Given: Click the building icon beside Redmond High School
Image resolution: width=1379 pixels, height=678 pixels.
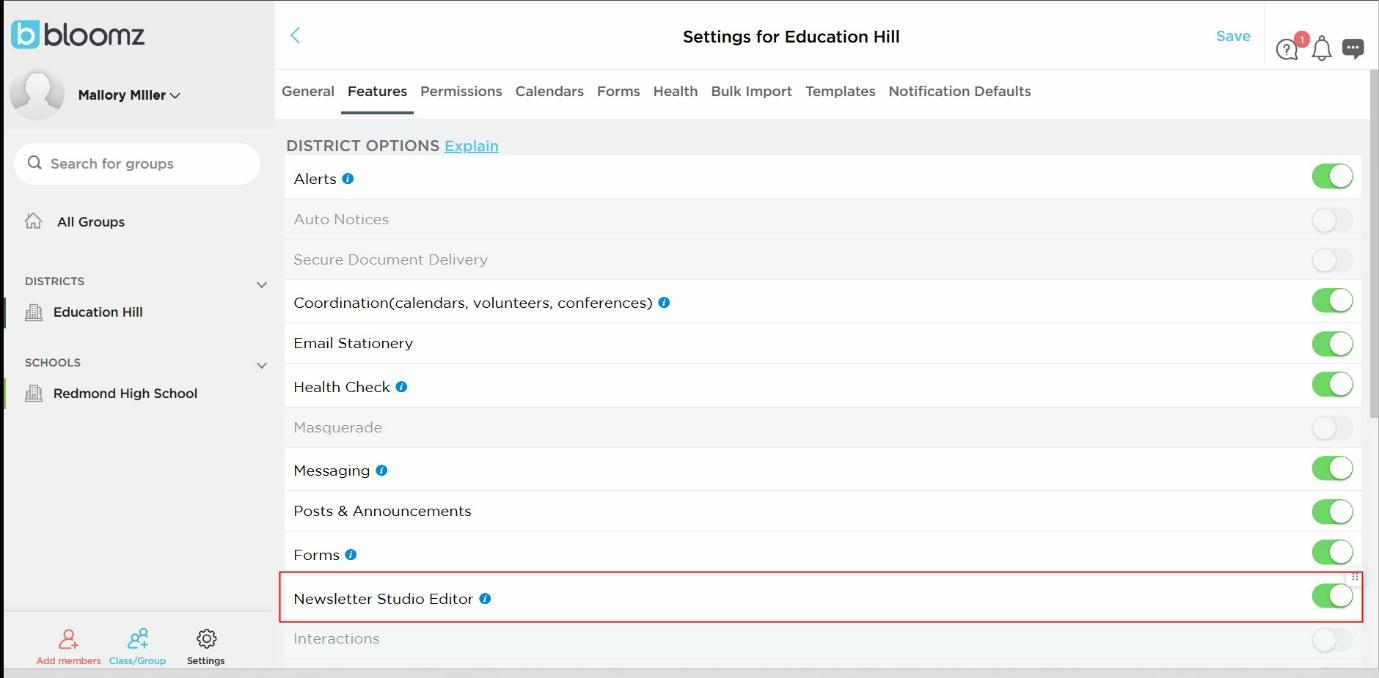Looking at the screenshot, I should [33, 393].
